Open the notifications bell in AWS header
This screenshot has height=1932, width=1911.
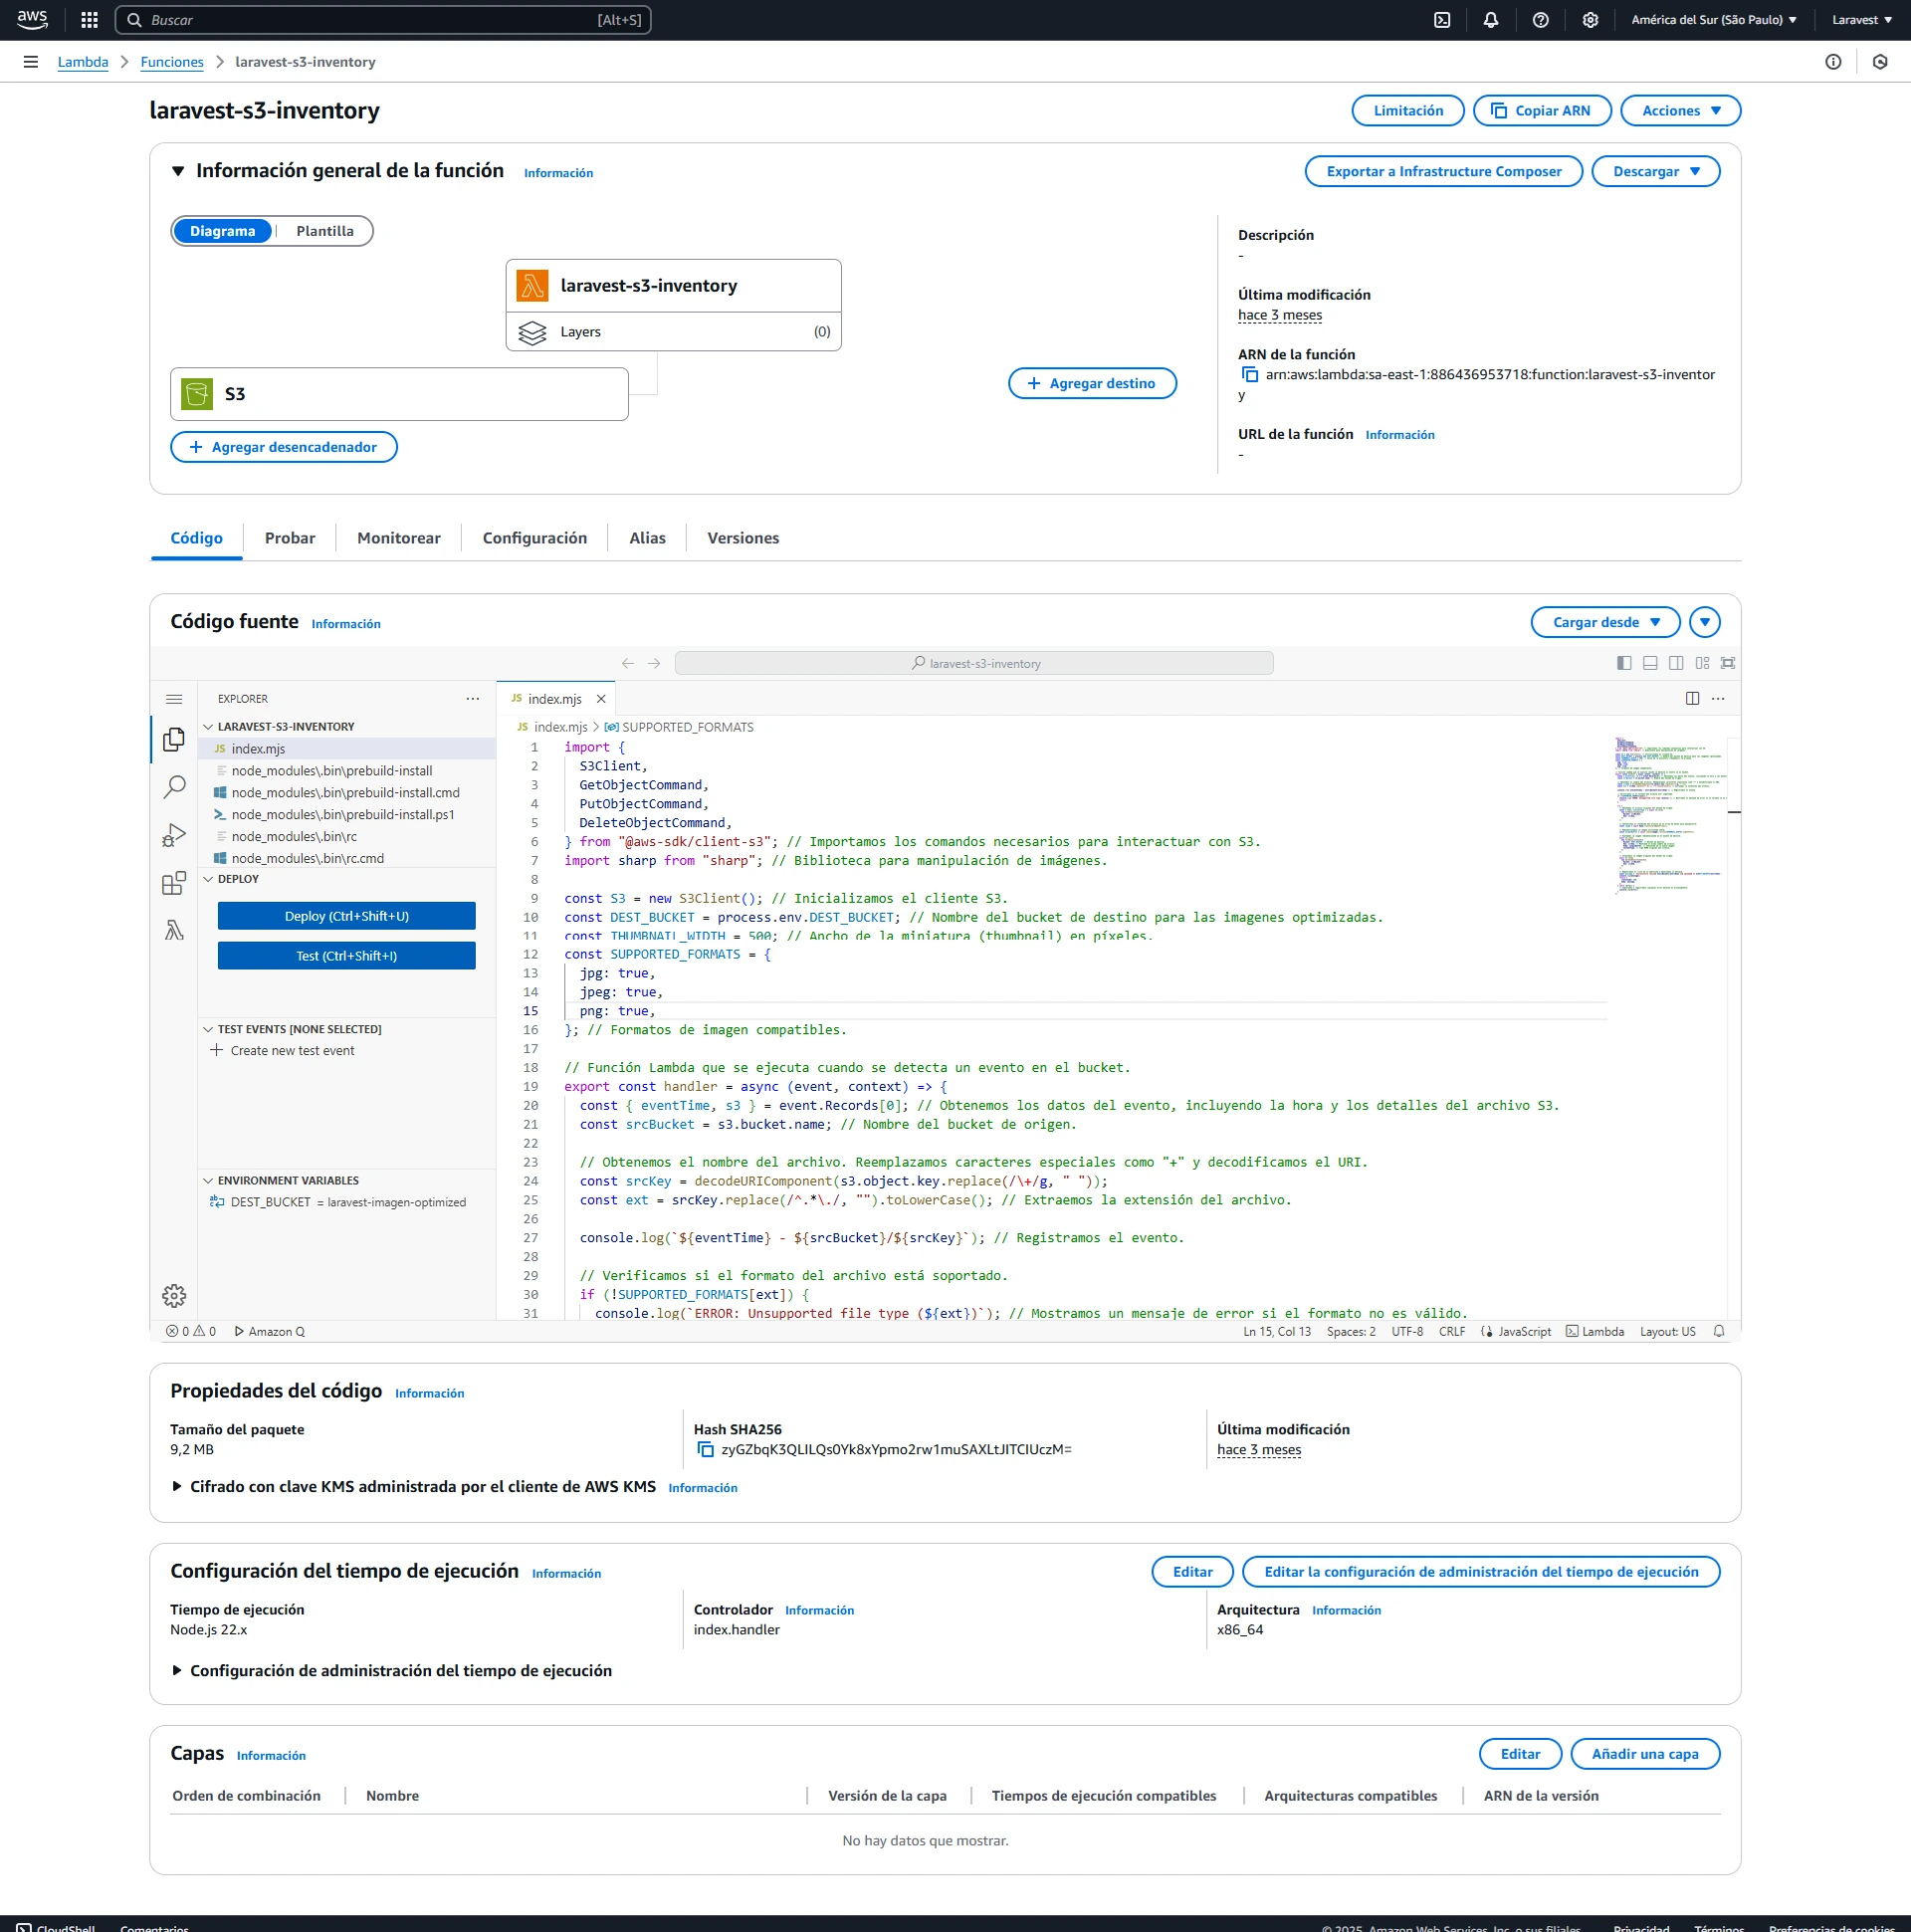coord(1491,20)
